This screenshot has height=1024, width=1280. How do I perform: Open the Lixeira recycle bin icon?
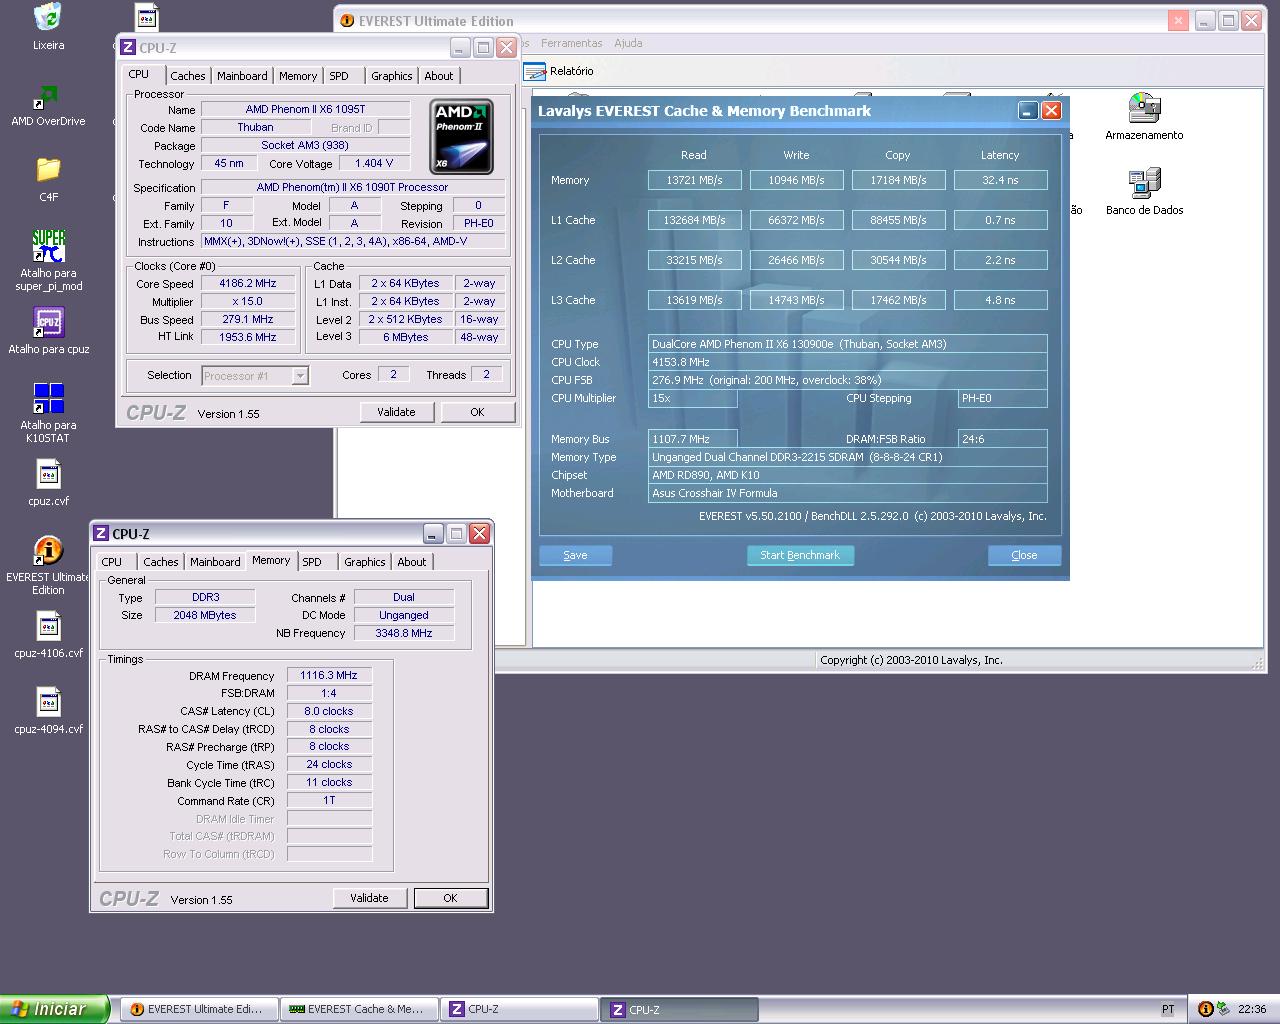48,18
